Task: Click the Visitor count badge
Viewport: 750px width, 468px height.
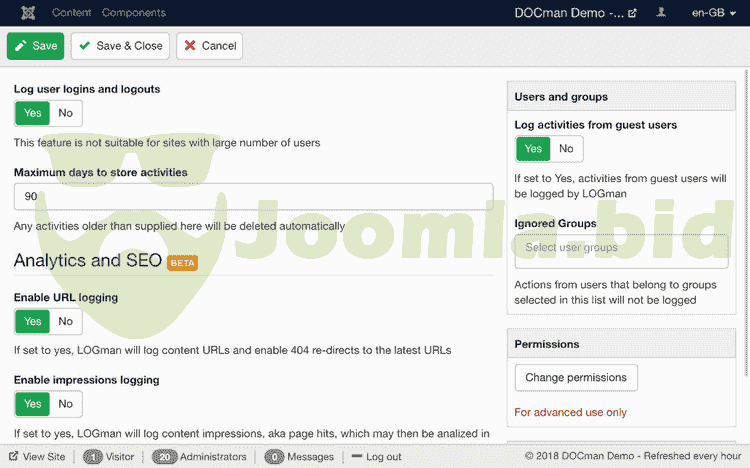Action: (x=93, y=457)
